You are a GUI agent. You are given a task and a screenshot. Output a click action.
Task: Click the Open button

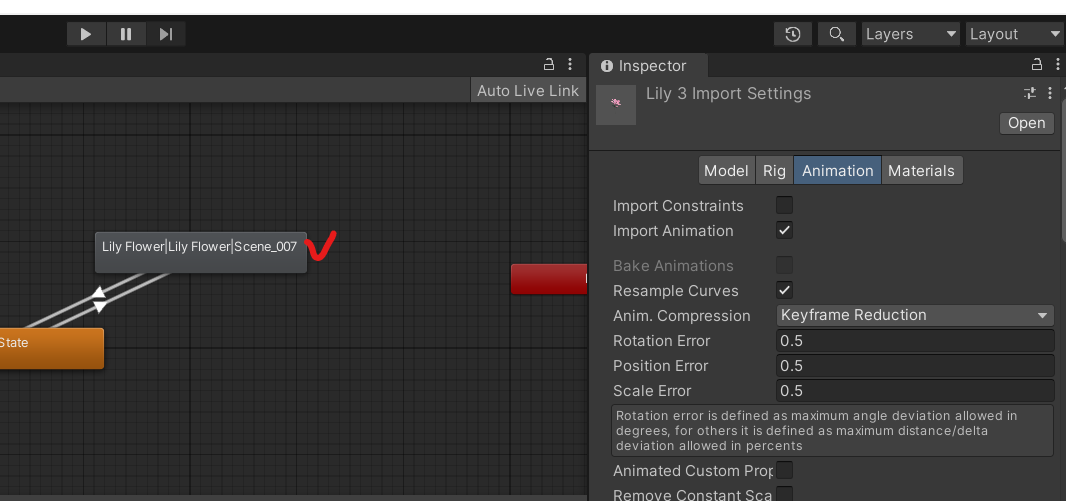1027,123
